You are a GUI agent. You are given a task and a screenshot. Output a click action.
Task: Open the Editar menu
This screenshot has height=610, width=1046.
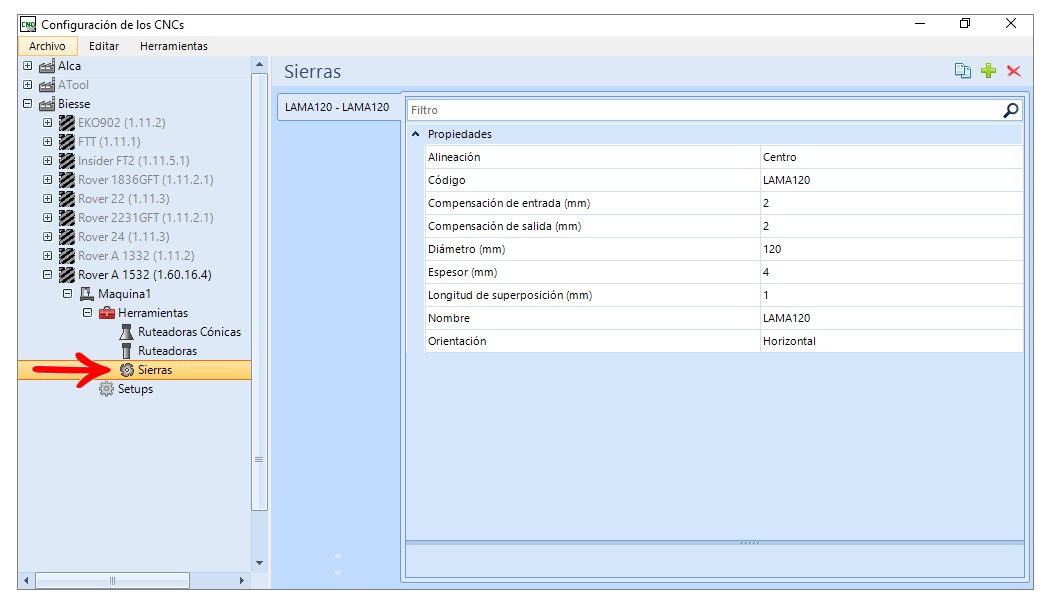point(104,46)
